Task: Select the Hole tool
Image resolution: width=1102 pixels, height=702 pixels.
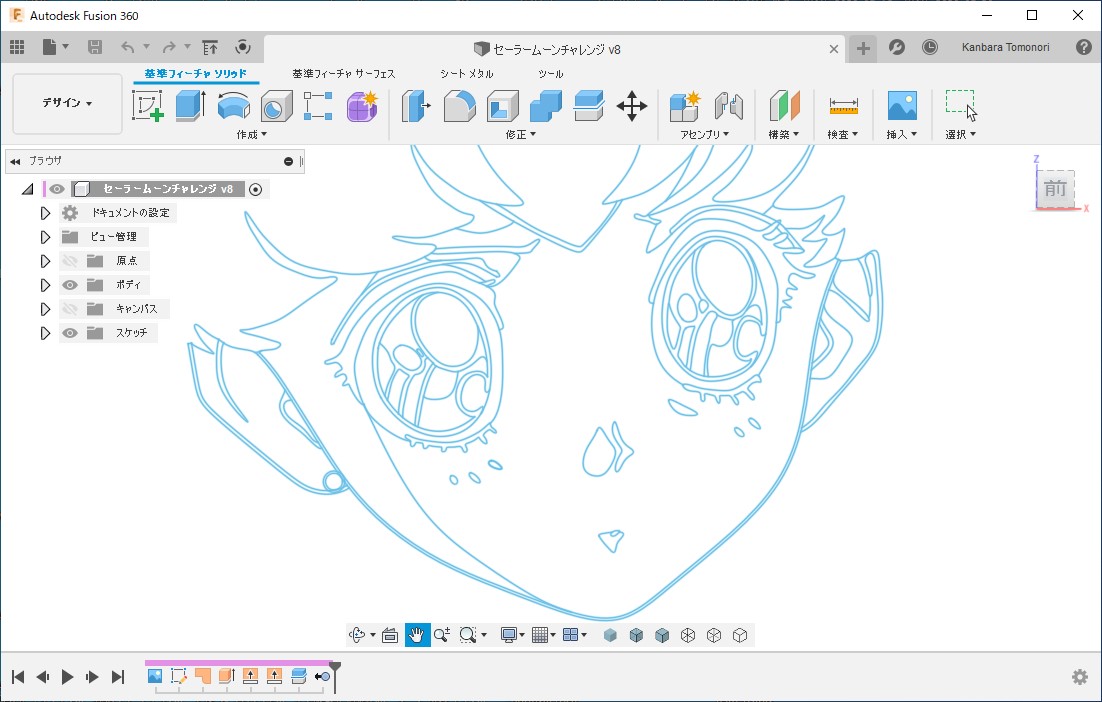Action: 276,106
